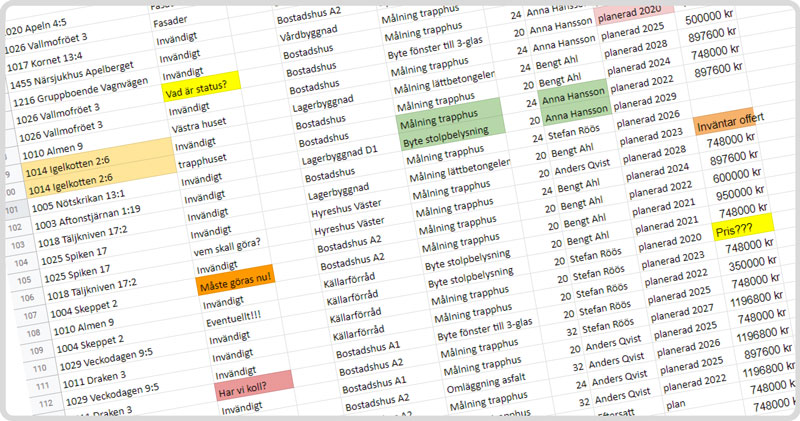Select the '600000 kr' cell
This screenshot has height=421, width=800.
coord(737,176)
